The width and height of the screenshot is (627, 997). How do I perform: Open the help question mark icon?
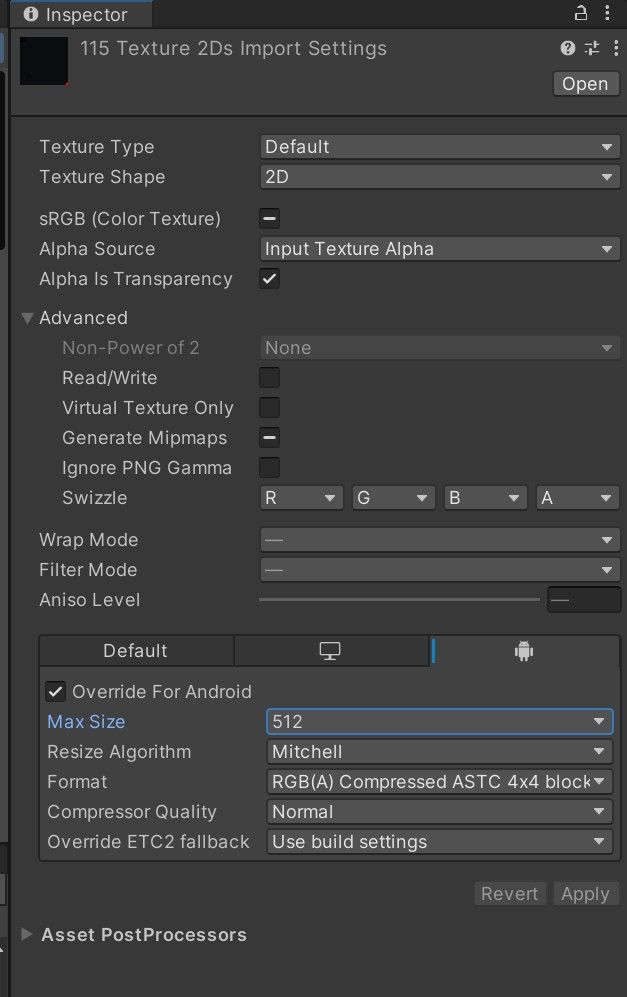click(568, 48)
